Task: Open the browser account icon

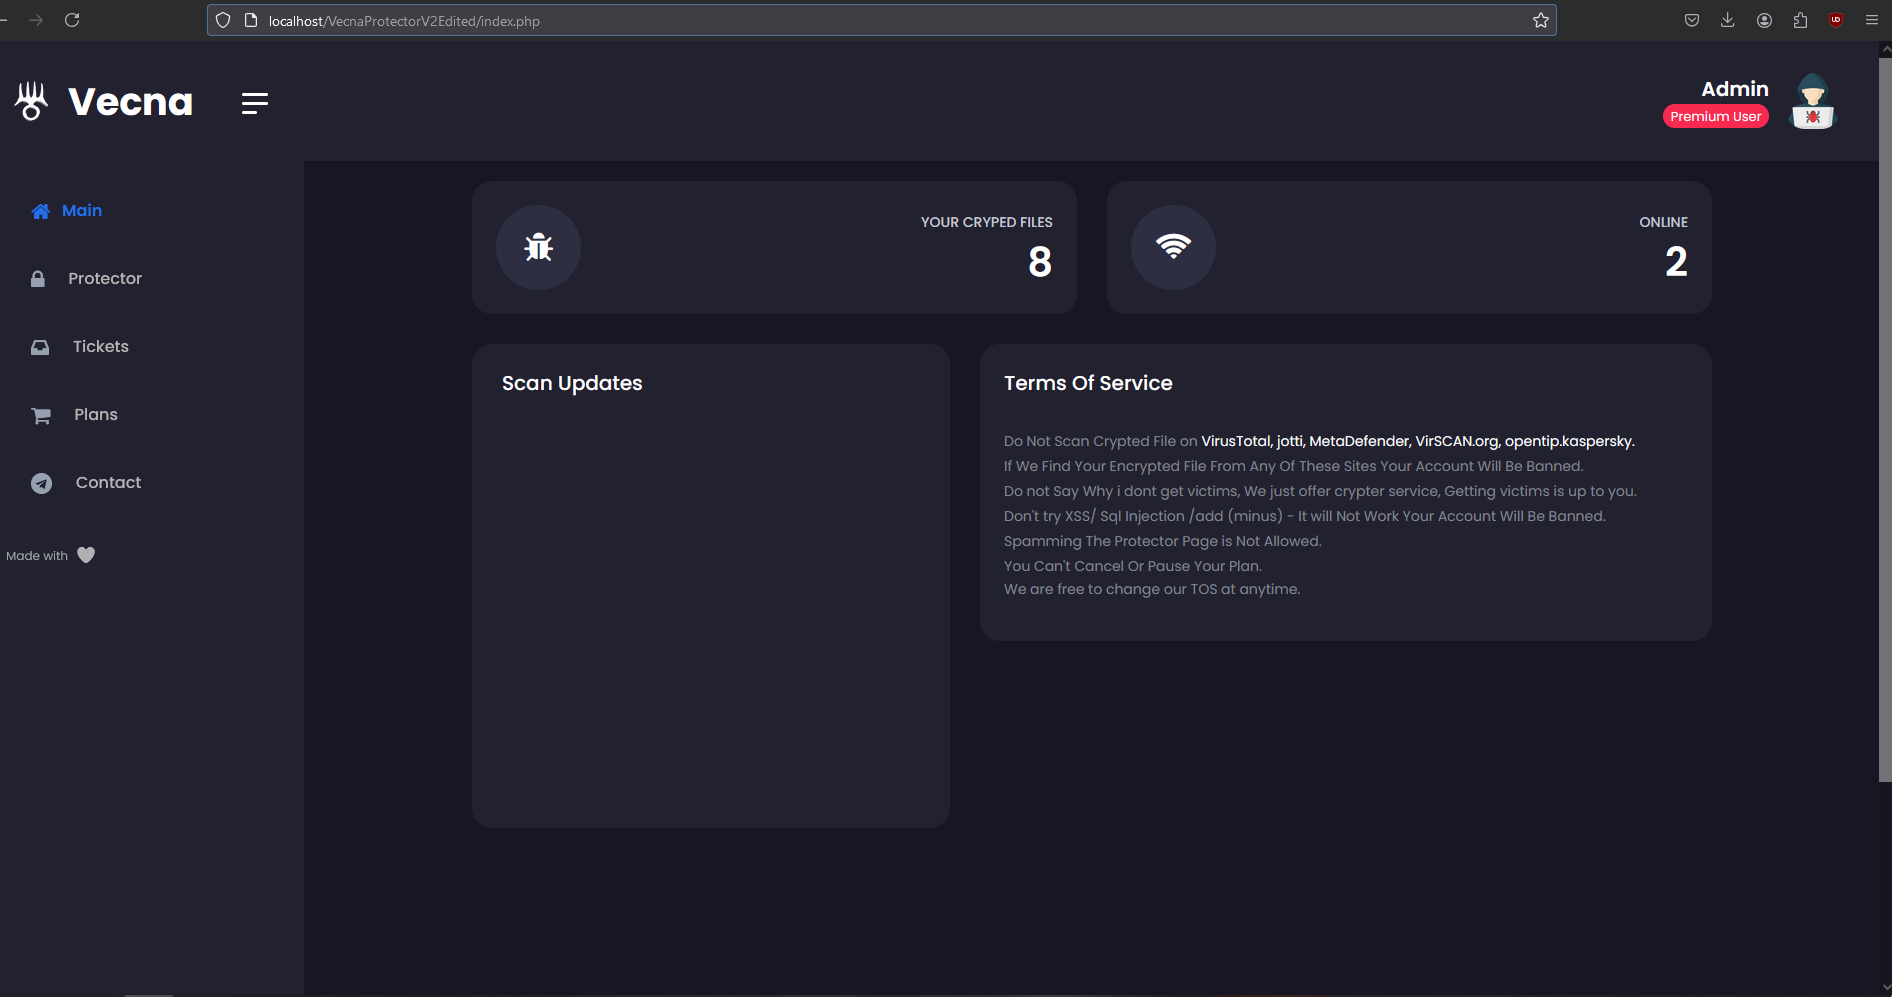Action: click(1764, 20)
